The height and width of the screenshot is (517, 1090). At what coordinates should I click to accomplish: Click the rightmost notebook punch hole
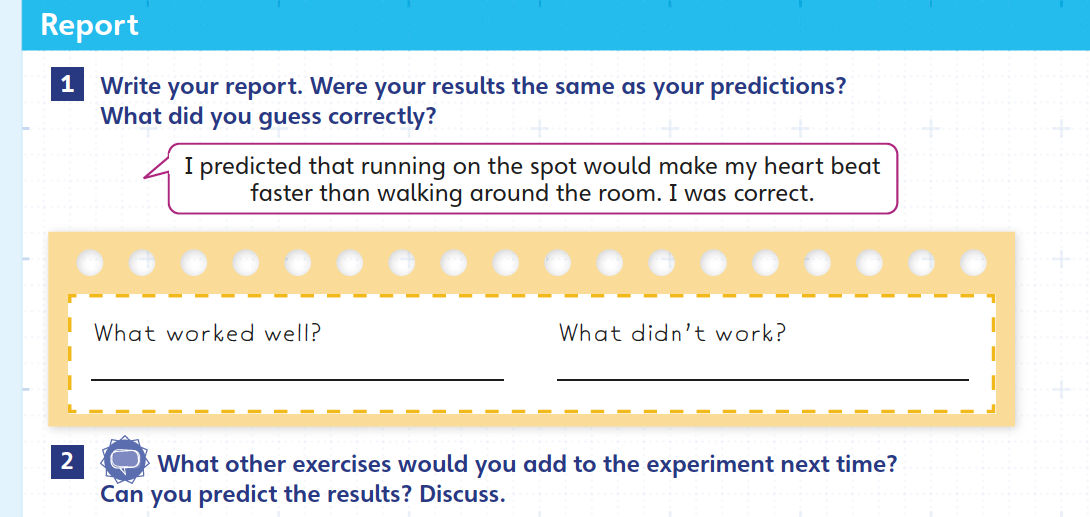973,262
